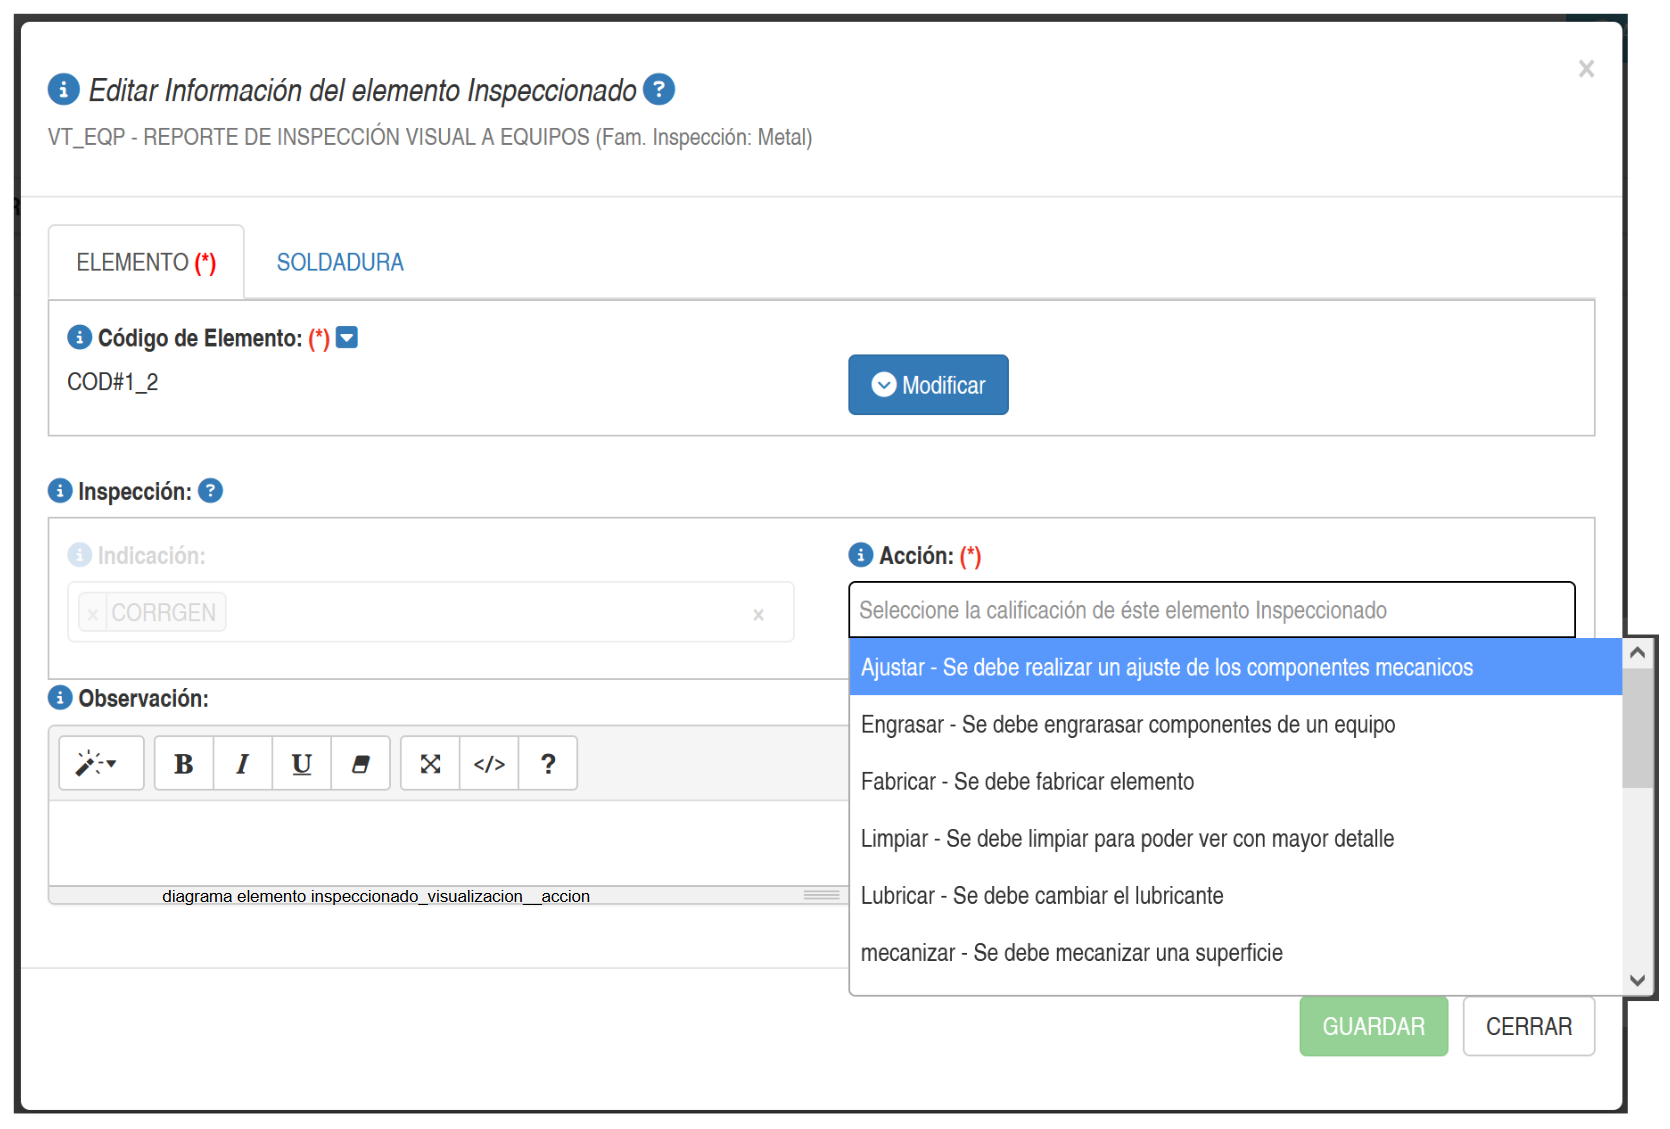This screenshot has width=1670, height=1129.
Task: Click the CERRAR button
Action: tap(1528, 1026)
